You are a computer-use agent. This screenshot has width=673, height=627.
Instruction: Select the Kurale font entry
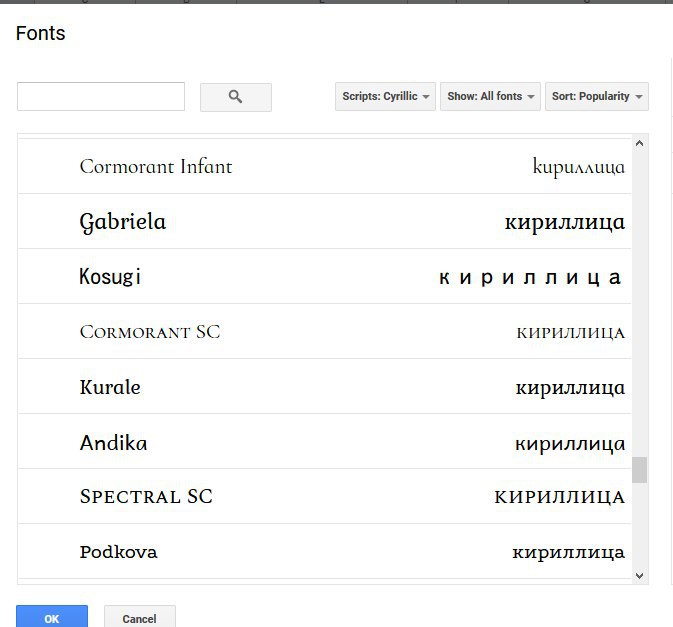110,387
